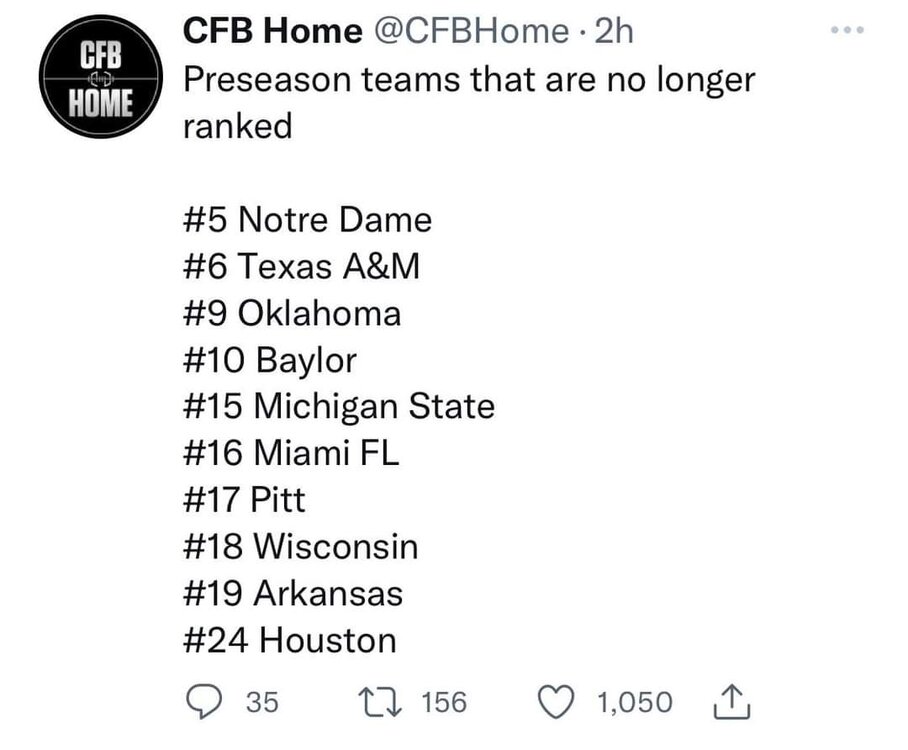Click the "#15 Michigan State" line
The image size is (908, 750).
coord(340,407)
